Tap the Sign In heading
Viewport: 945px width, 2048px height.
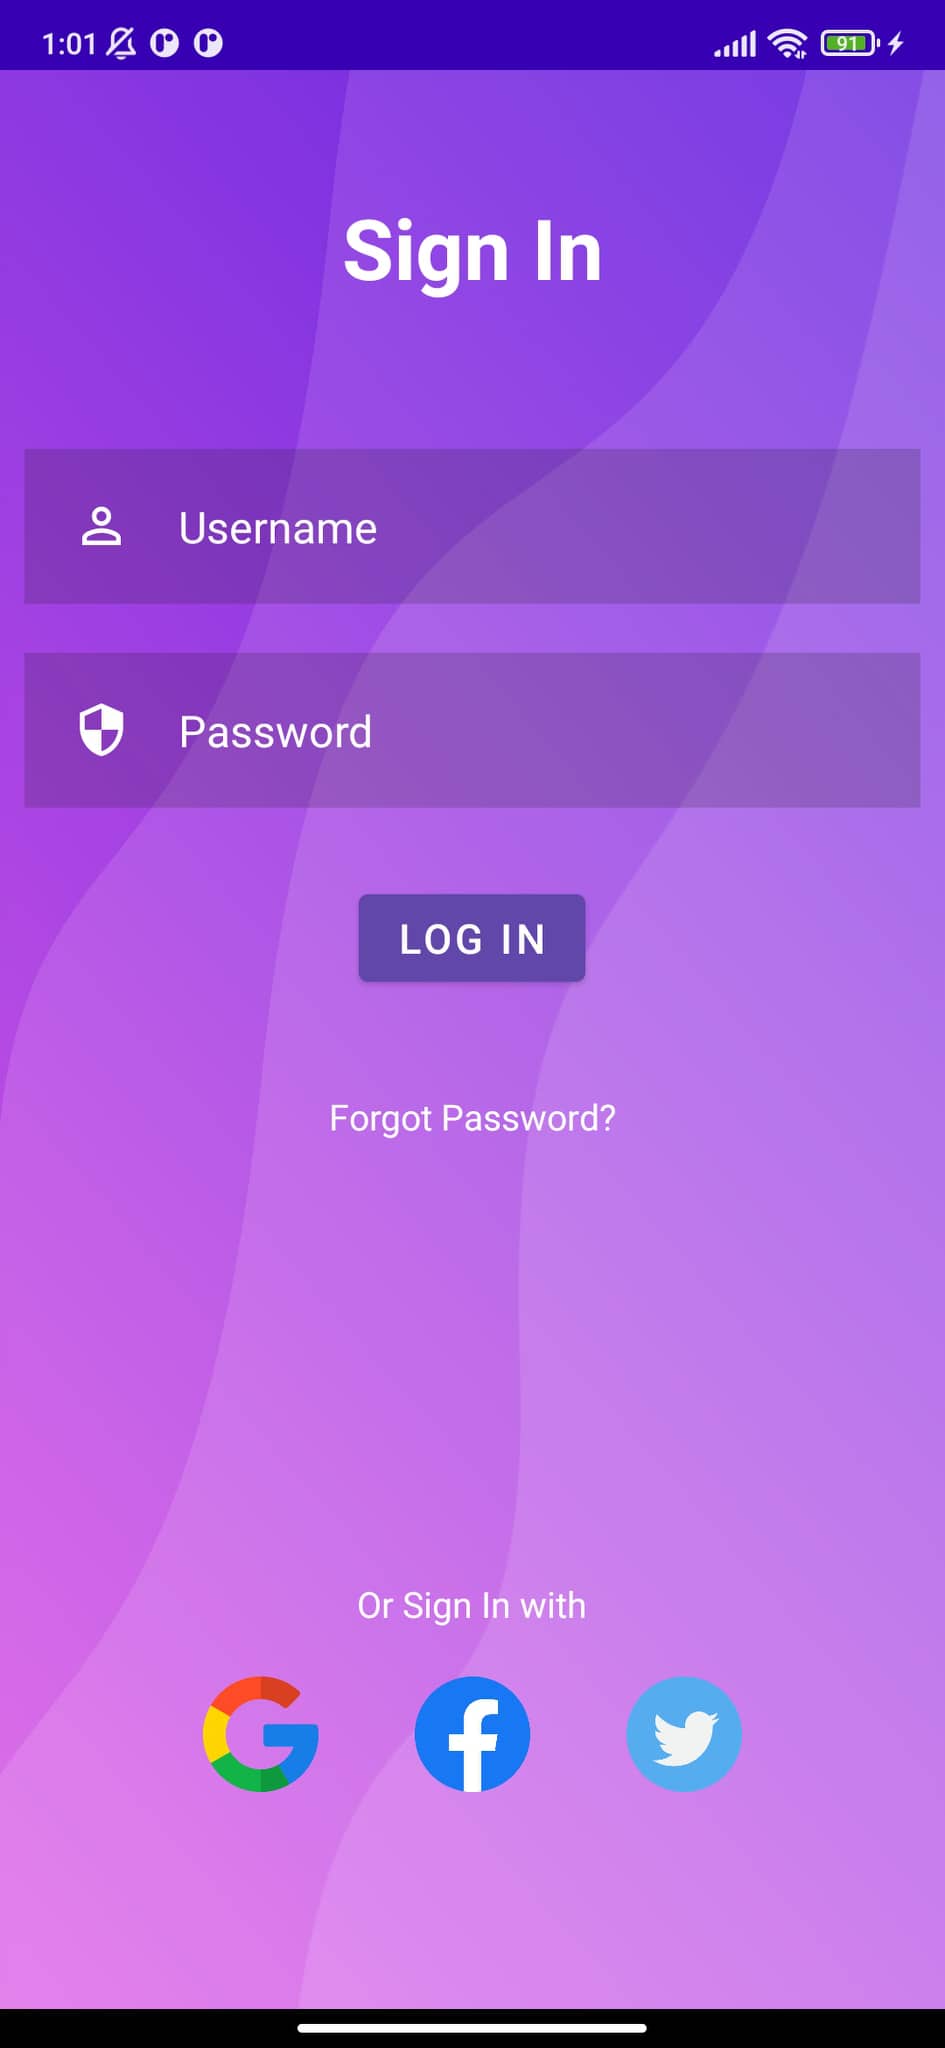coord(472,252)
